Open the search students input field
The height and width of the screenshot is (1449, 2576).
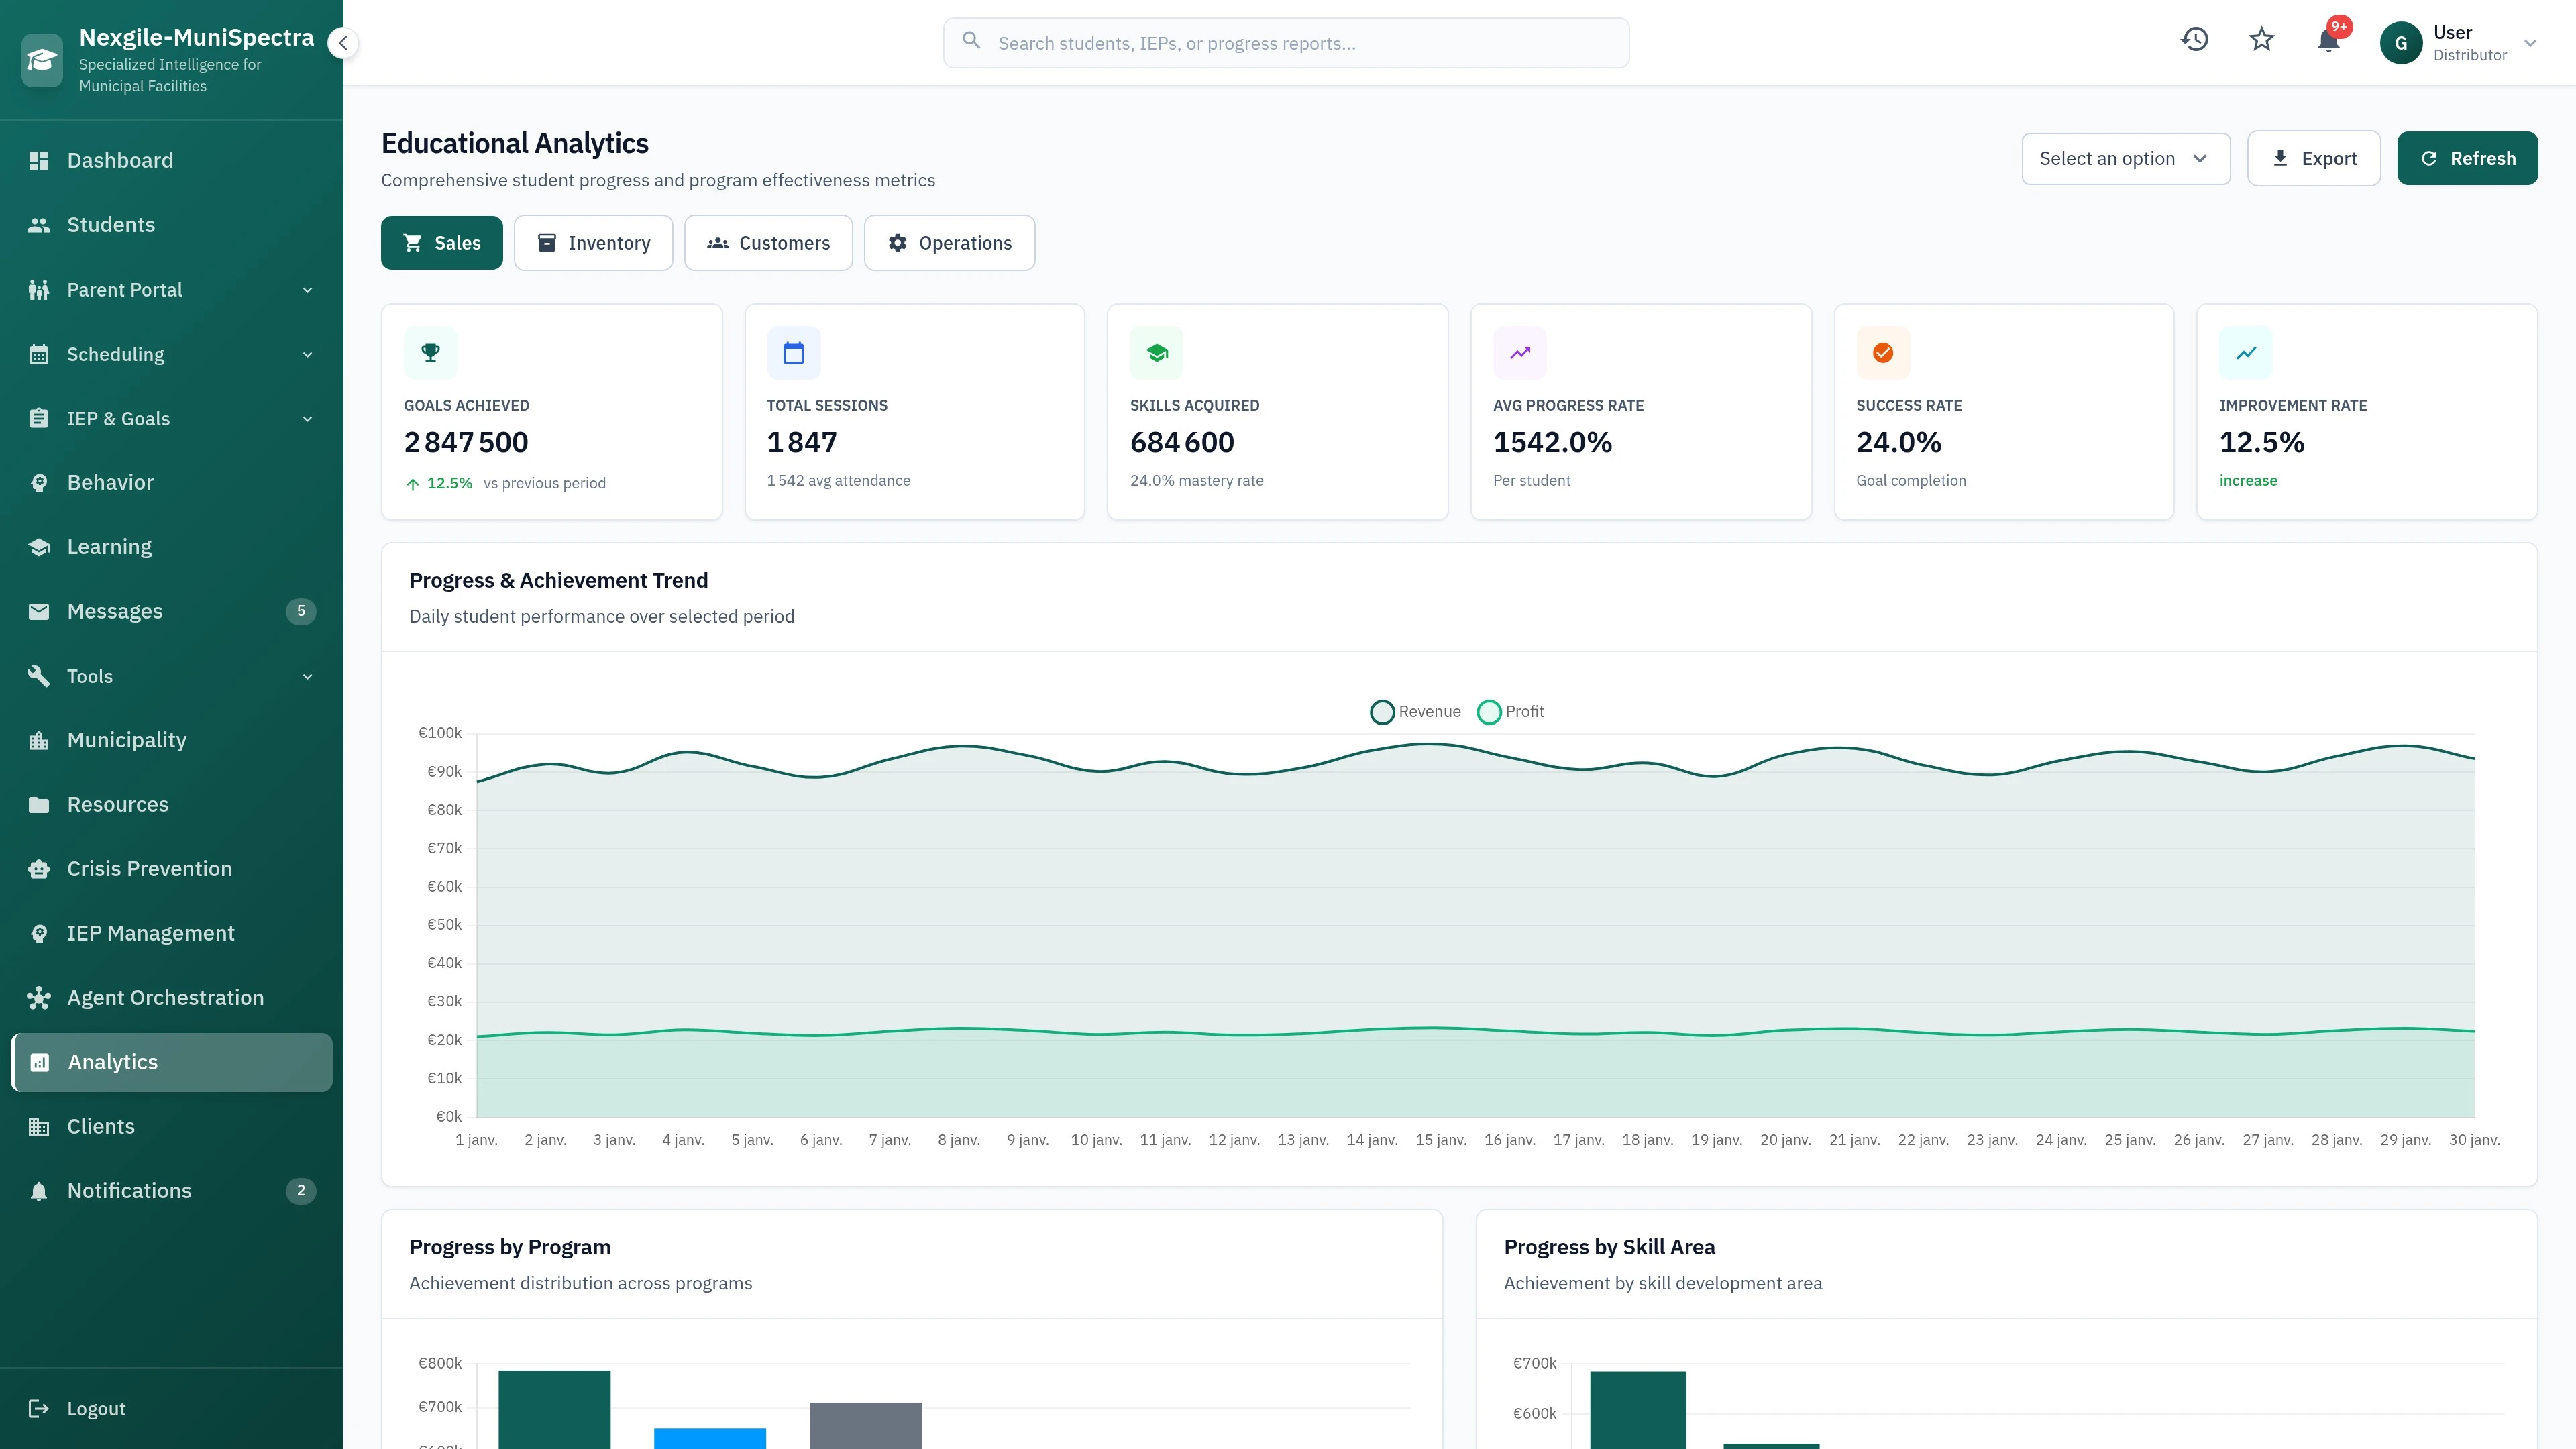coord(1285,42)
